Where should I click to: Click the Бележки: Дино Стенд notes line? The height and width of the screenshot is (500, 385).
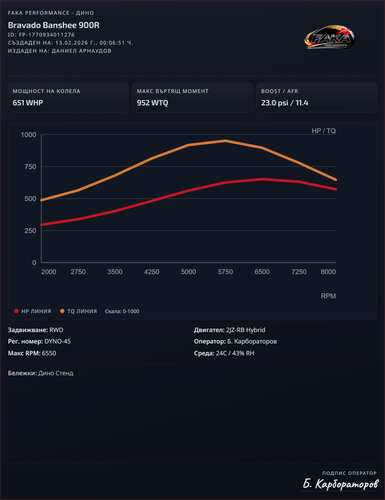(x=41, y=373)
